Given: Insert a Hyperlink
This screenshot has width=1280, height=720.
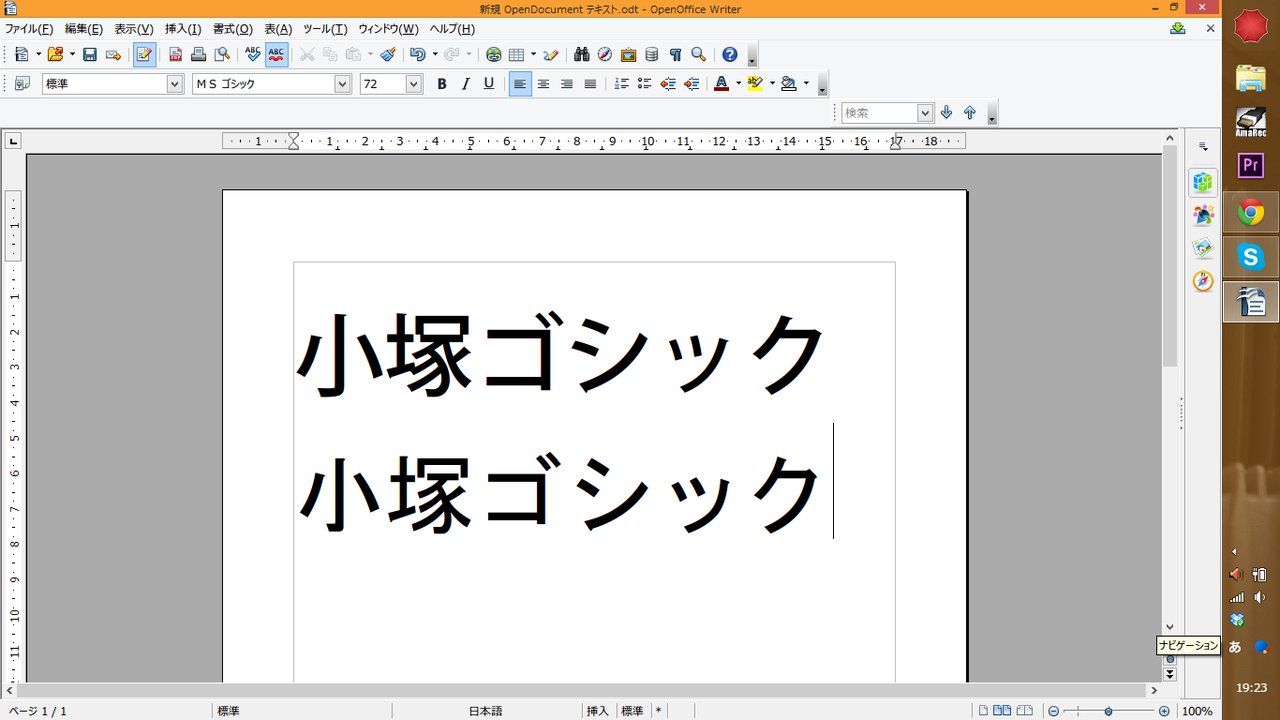Looking at the screenshot, I should [x=494, y=55].
